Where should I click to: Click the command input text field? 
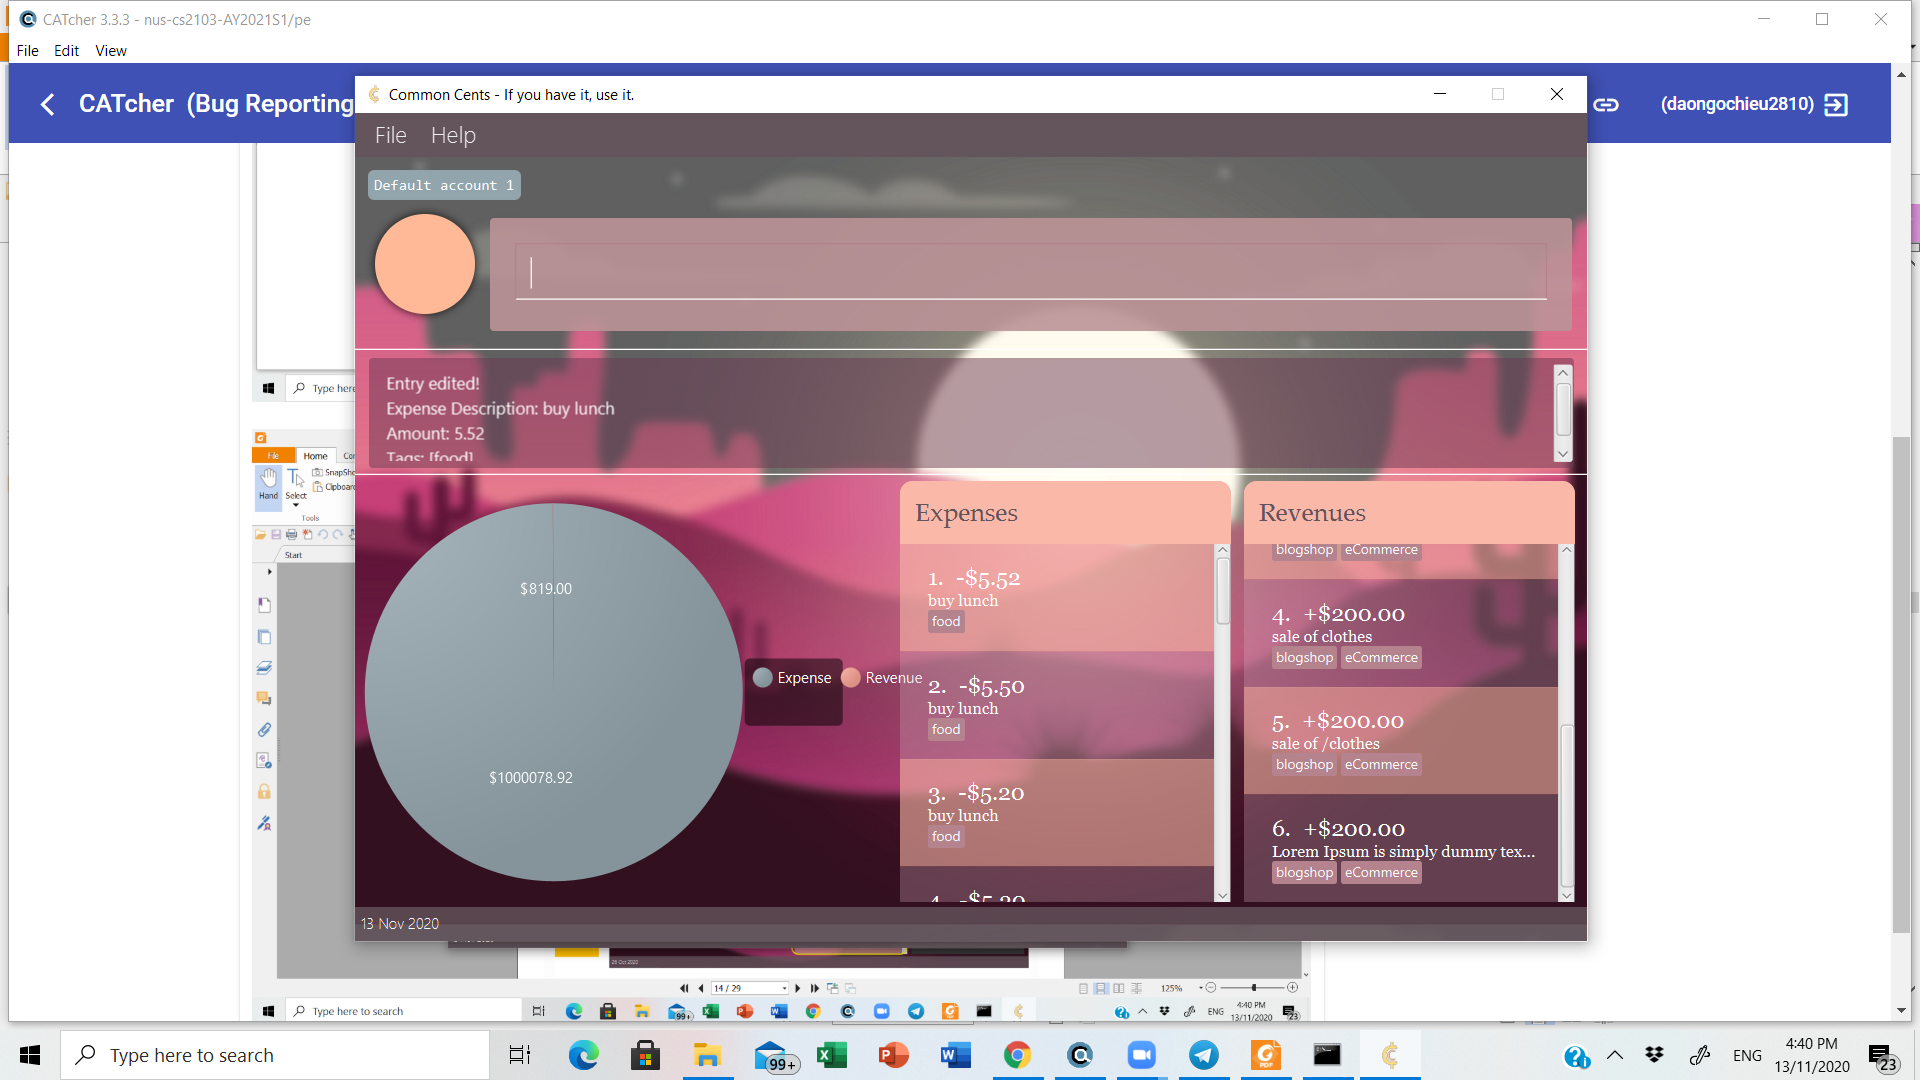1030,272
